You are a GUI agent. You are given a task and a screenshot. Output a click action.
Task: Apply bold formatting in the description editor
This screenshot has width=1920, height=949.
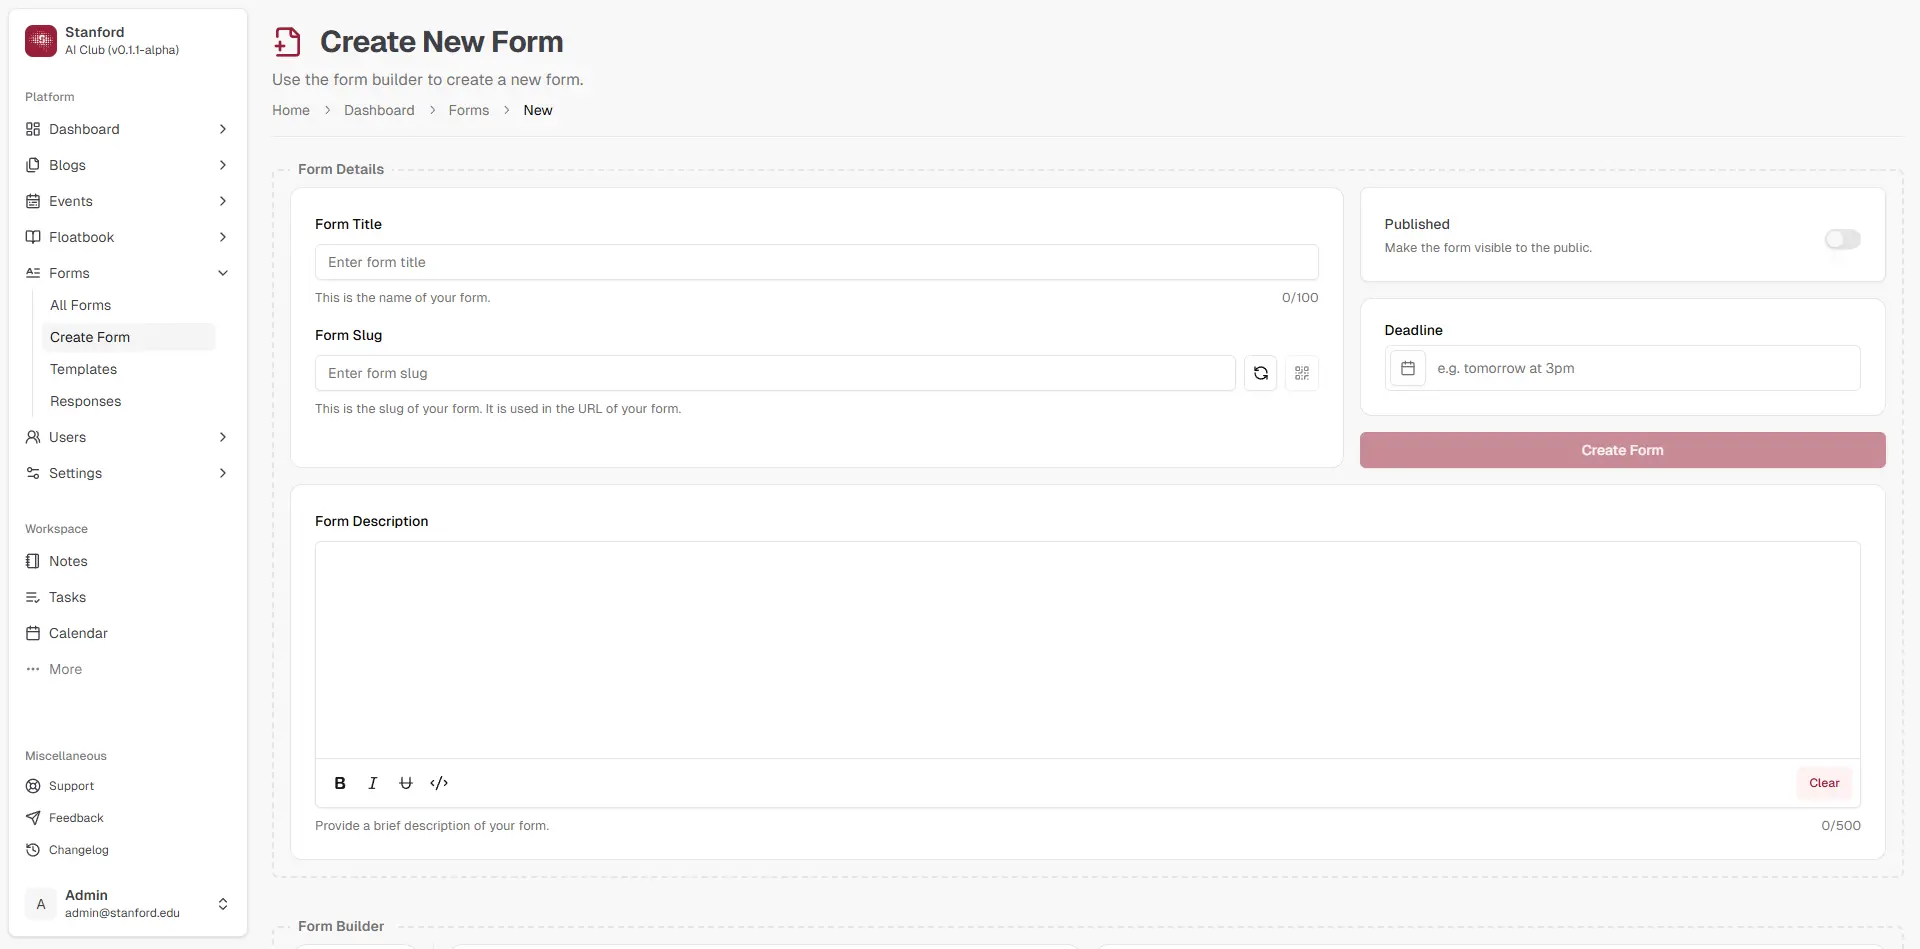point(340,782)
